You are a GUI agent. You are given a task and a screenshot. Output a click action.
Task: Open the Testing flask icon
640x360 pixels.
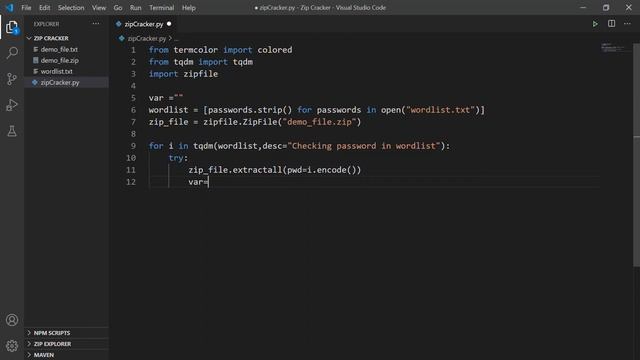12,131
